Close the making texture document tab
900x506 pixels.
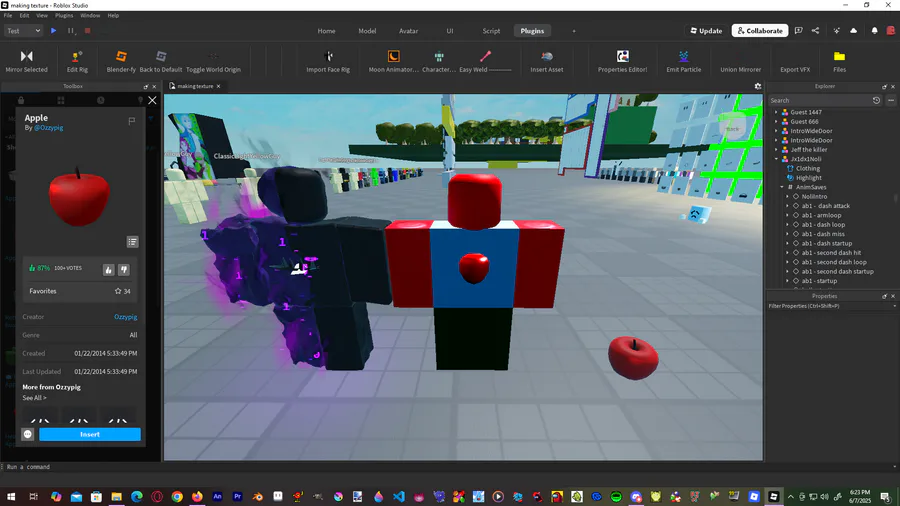218,86
